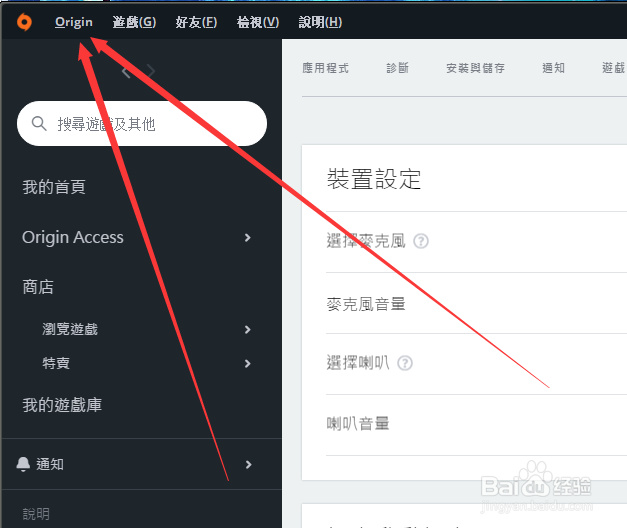Open 商店 in the sidebar
Viewport: 627px width, 528px height.
[x=38, y=287]
